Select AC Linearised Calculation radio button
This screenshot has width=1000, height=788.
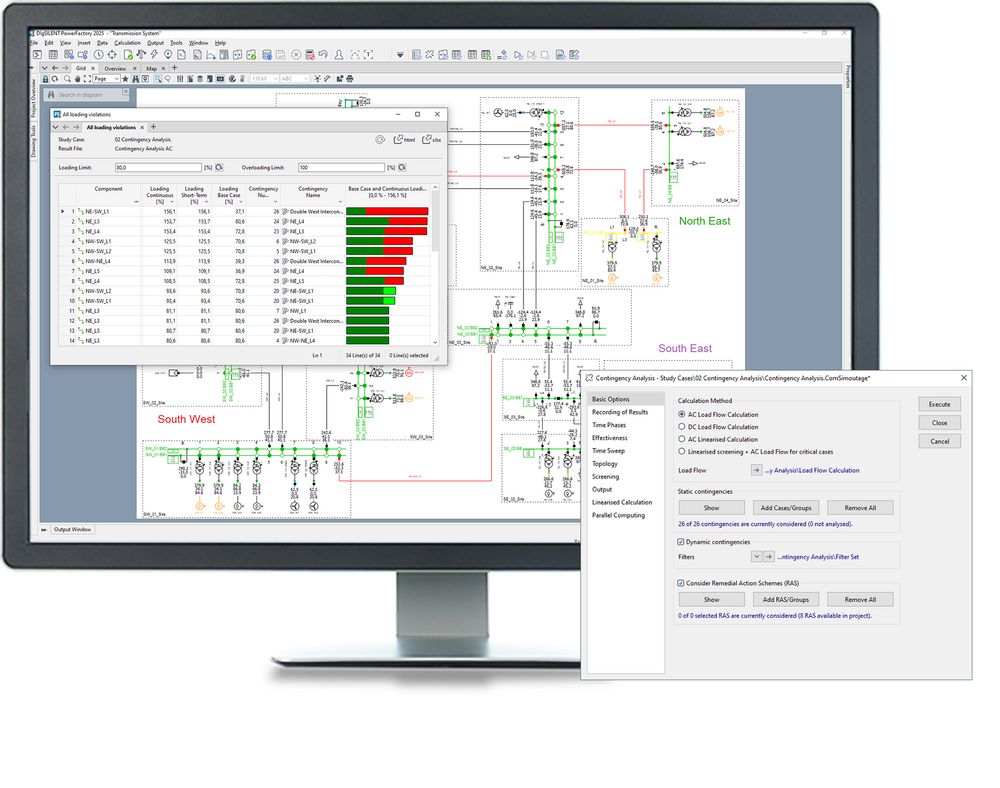682,439
